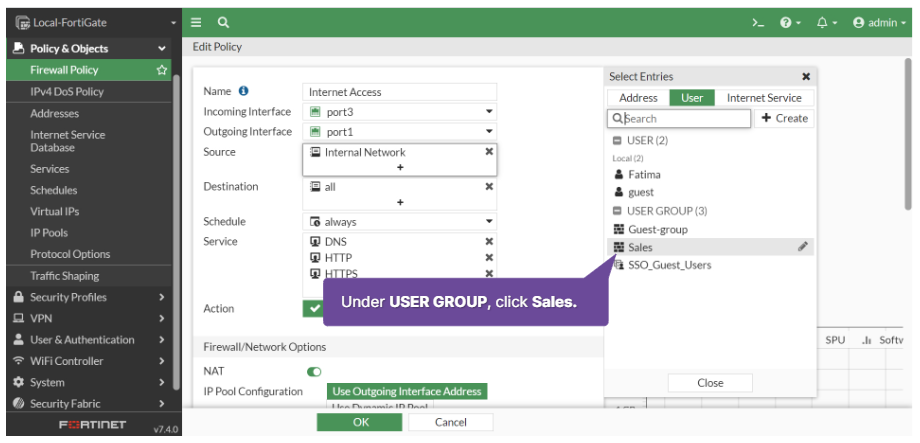Open Schedules in the sidebar

coord(54,190)
